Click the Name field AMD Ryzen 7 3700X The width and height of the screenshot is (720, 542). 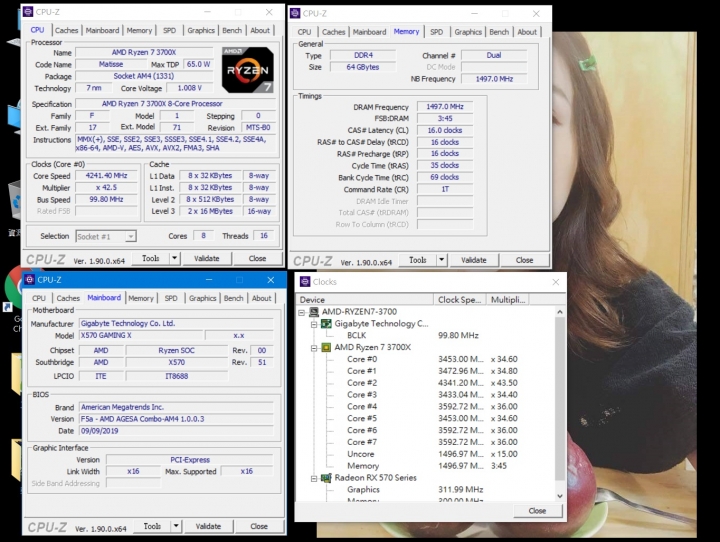144,52
